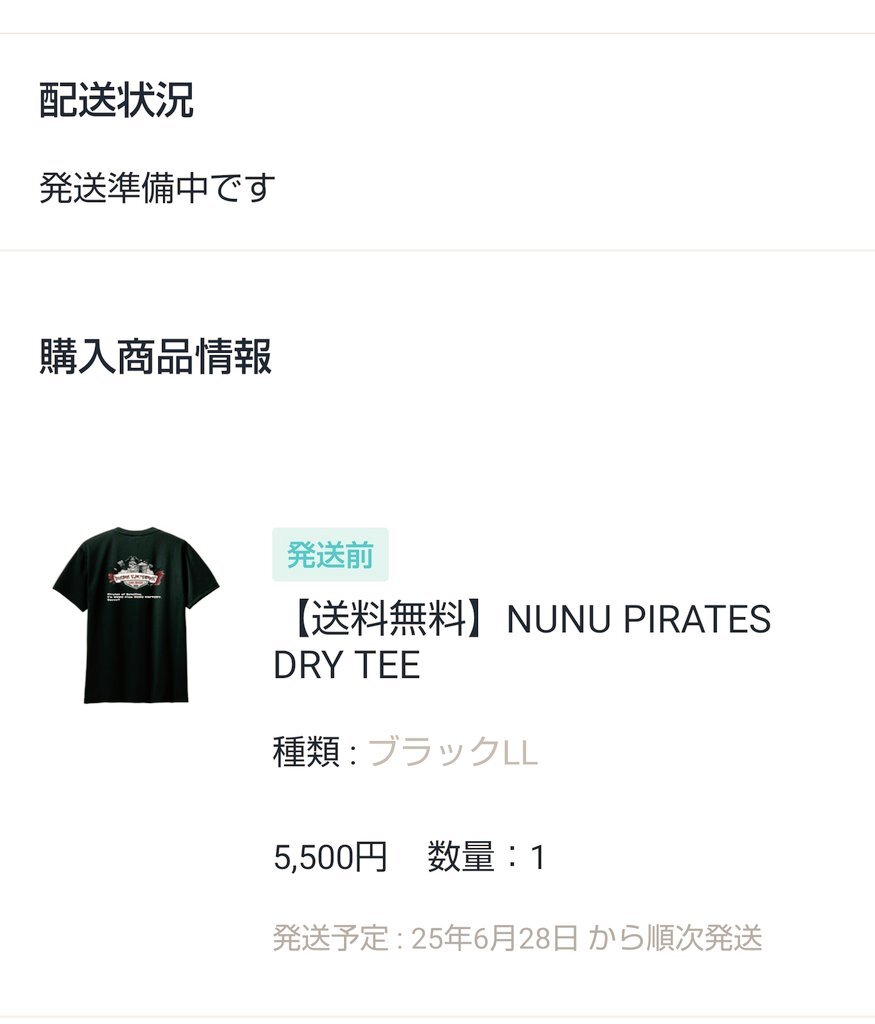Screen dimensions: 875x1024
Task: Open the black T-shirt product thumbnail
Action: [136, 615]
